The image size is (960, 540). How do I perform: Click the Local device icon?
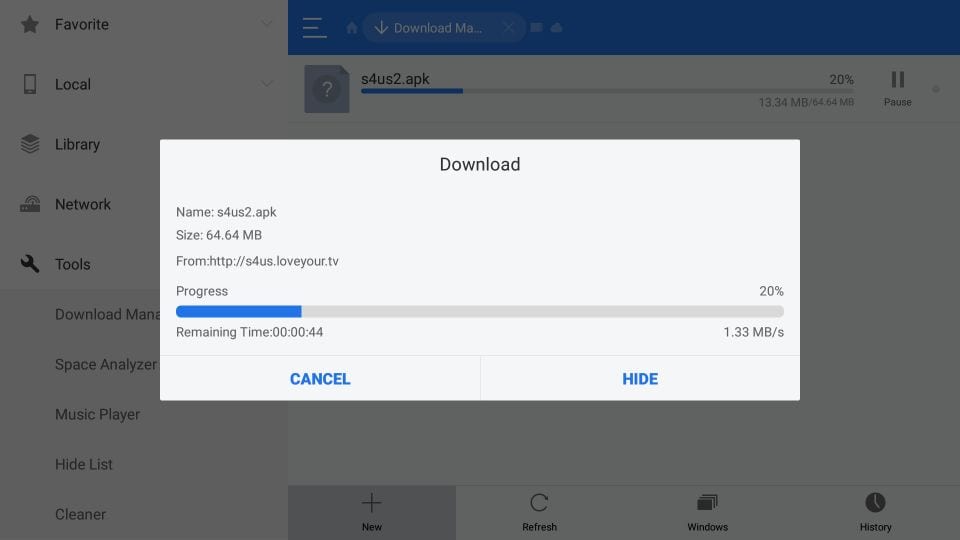click(x=29, y=84)
